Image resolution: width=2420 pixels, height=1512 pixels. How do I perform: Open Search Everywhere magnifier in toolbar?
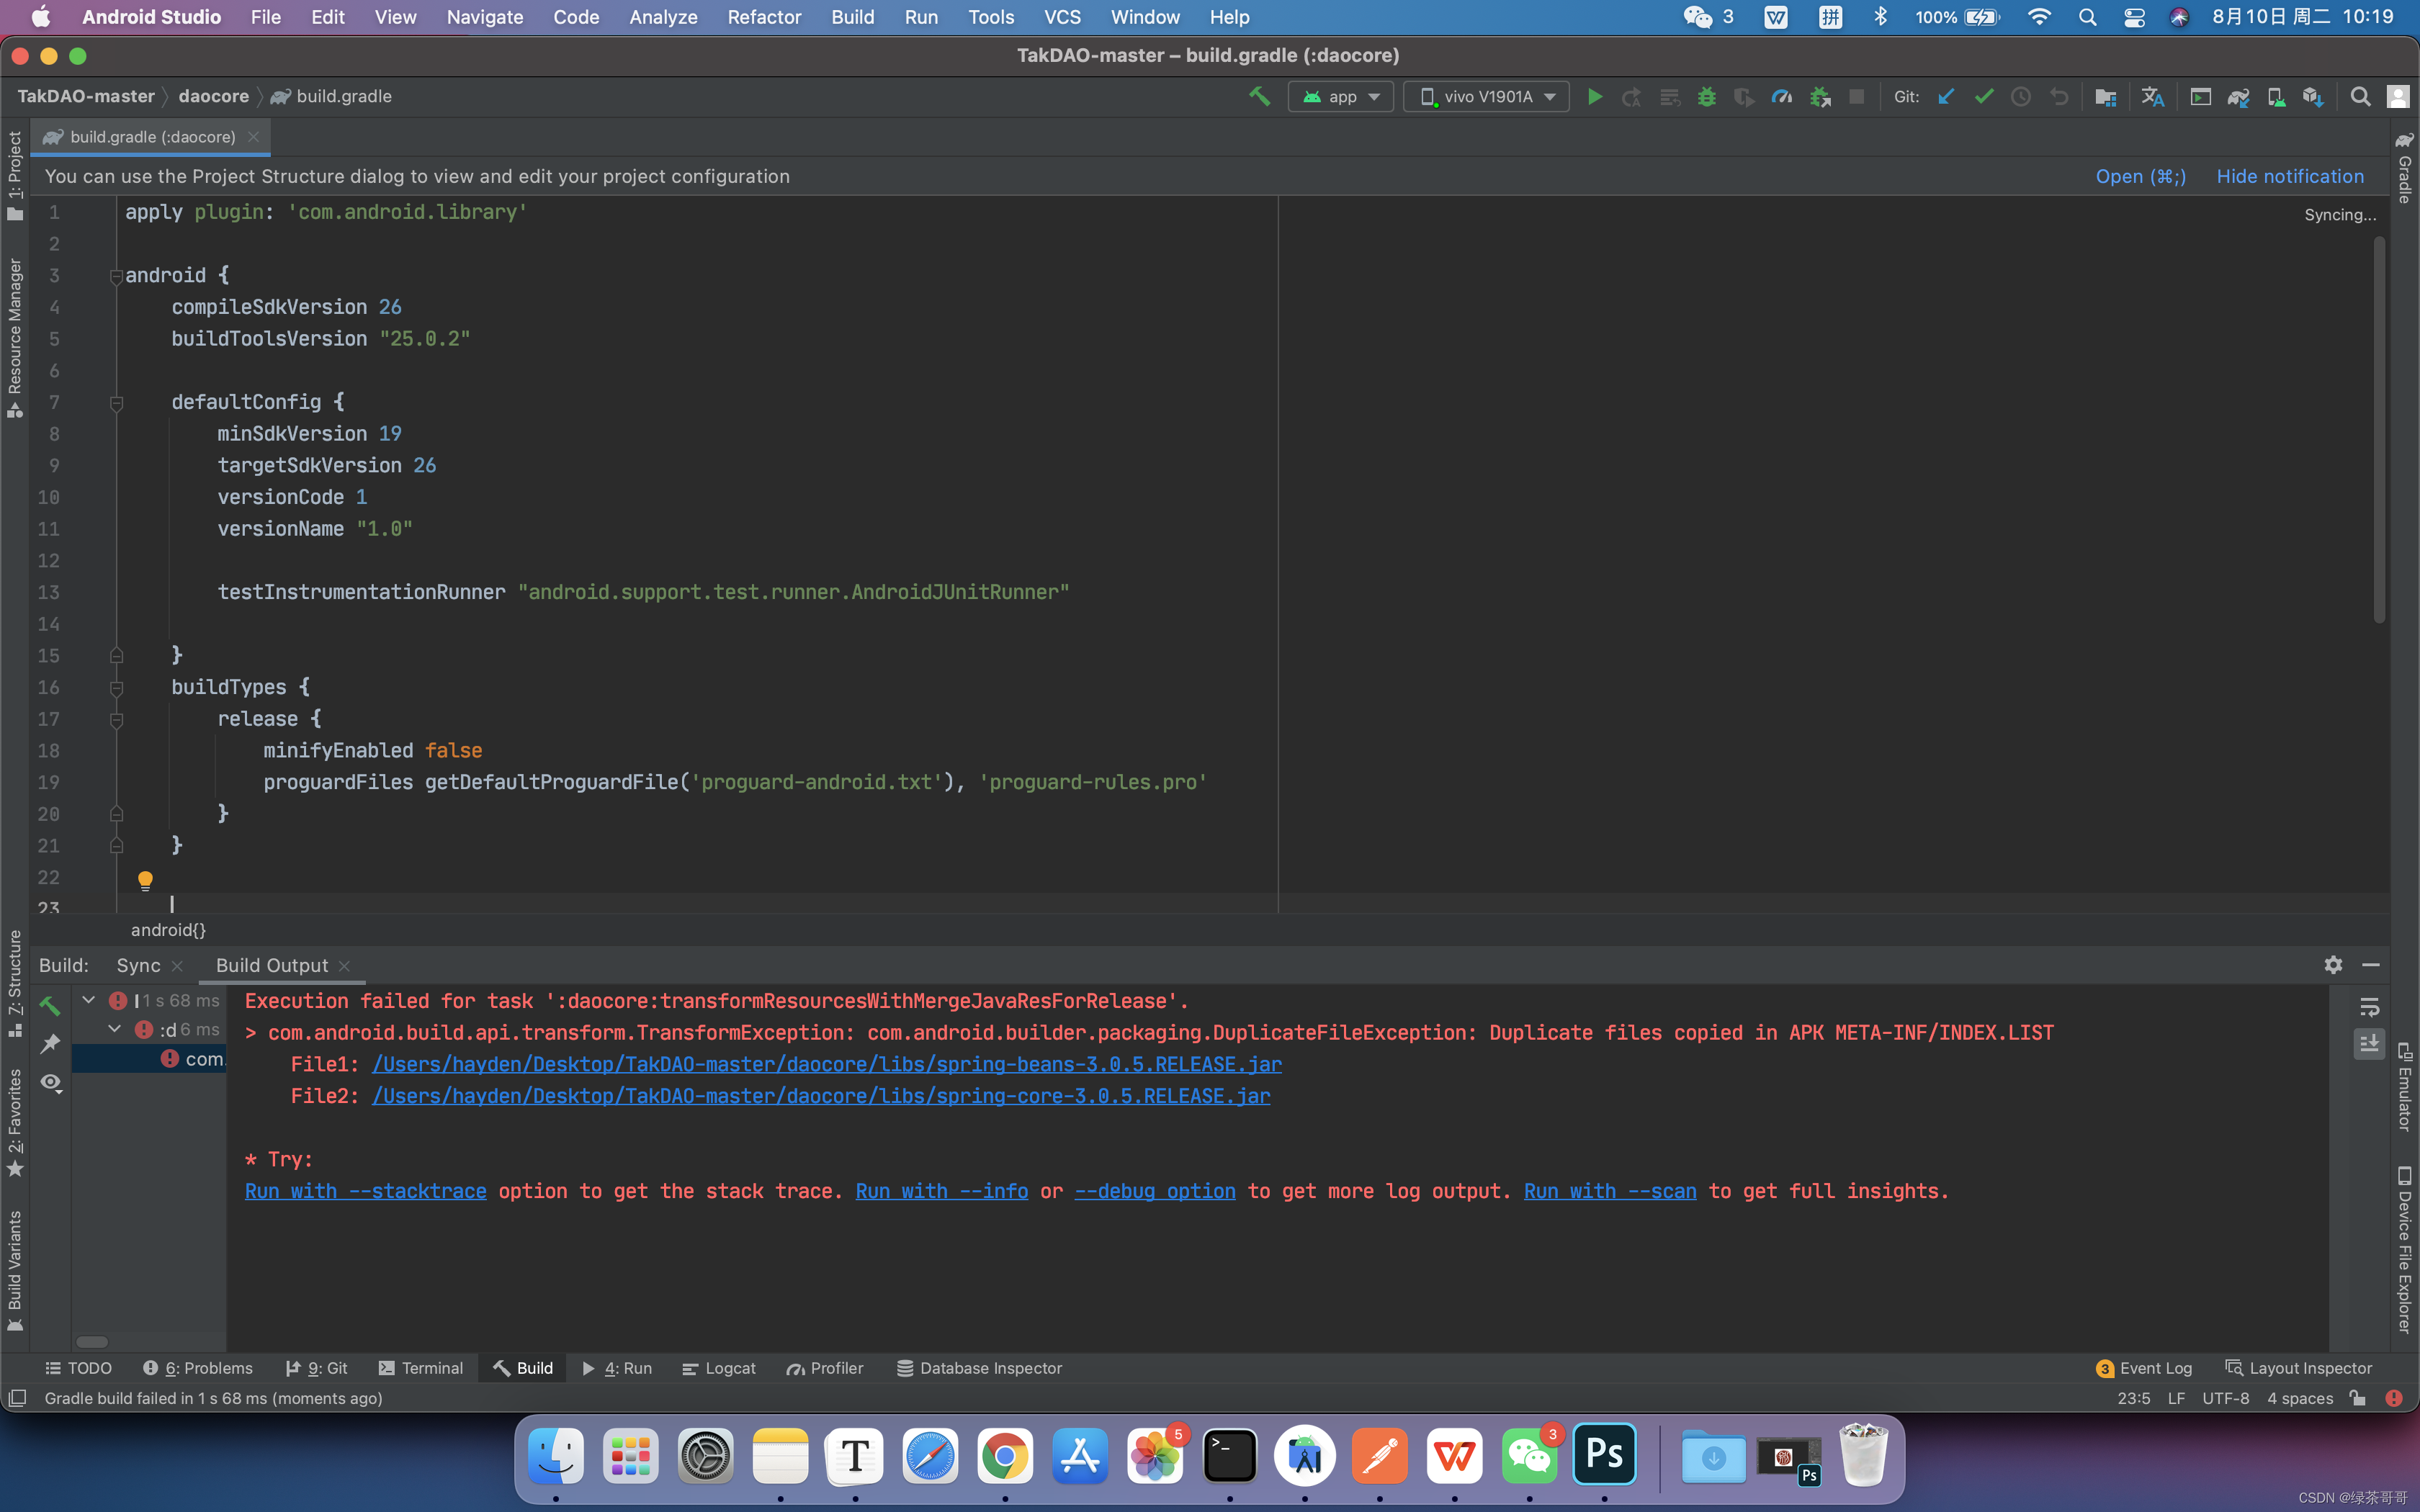[x=2360, y=97]
